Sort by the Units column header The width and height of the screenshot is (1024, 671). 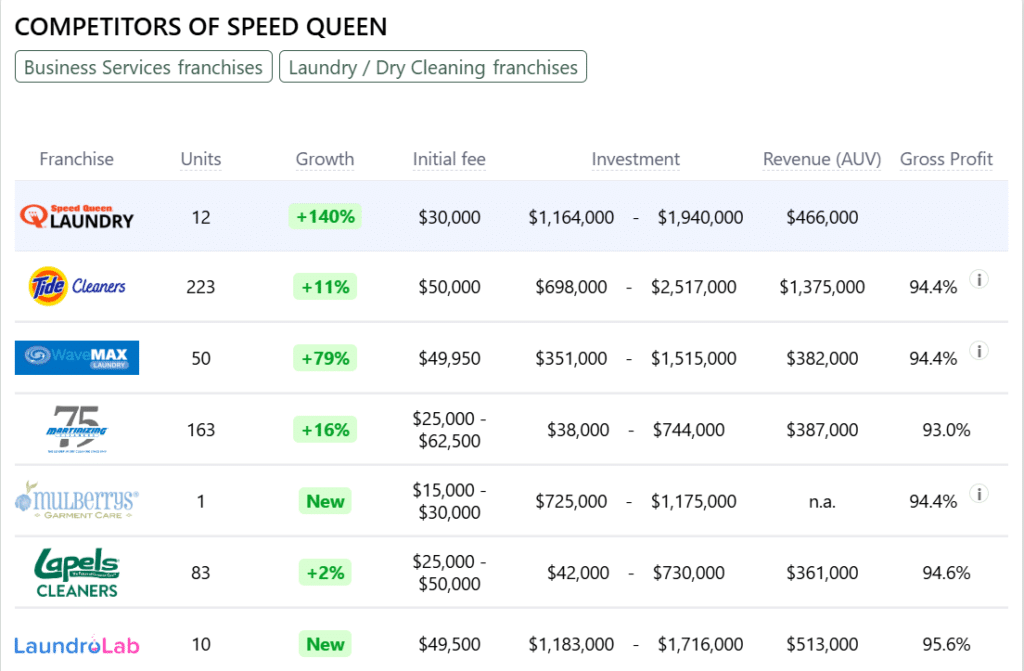point(200,159)
